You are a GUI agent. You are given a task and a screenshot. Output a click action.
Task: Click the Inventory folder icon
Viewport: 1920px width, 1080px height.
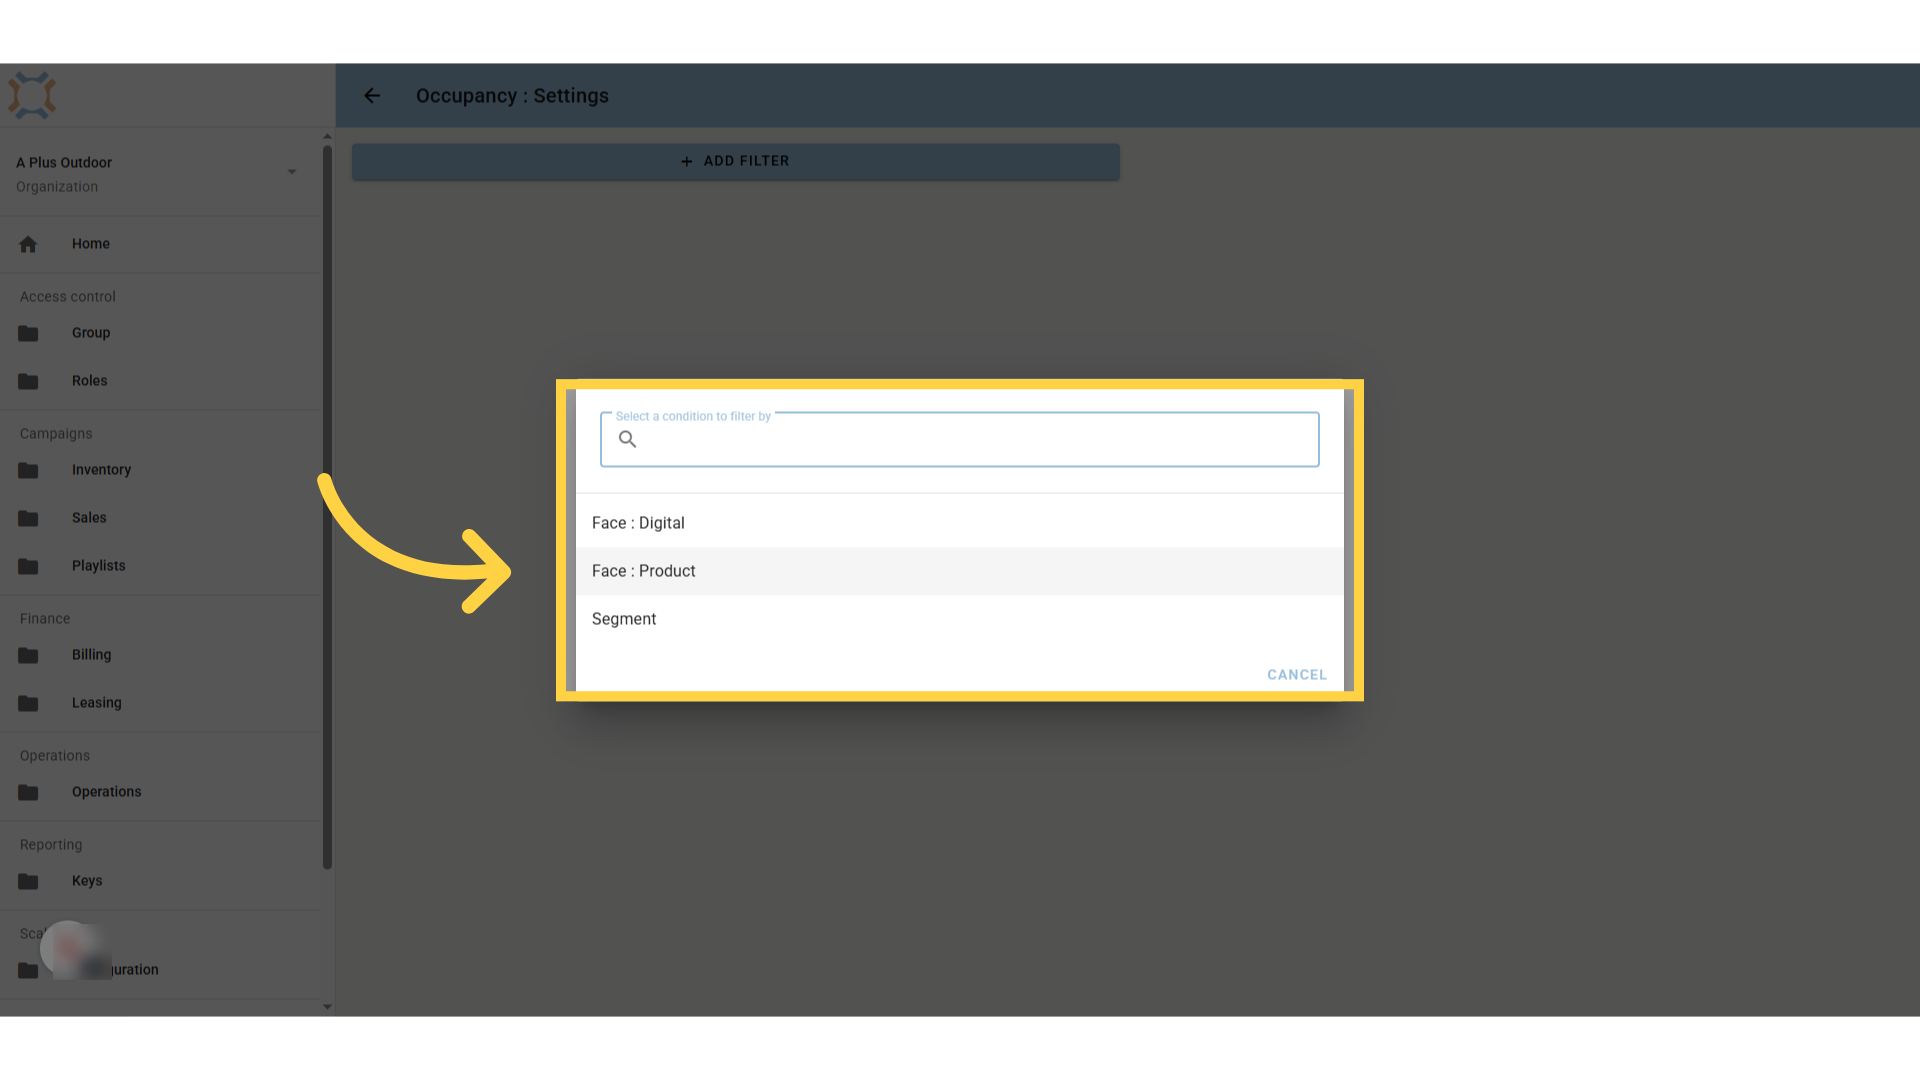(x=28, y=470)
